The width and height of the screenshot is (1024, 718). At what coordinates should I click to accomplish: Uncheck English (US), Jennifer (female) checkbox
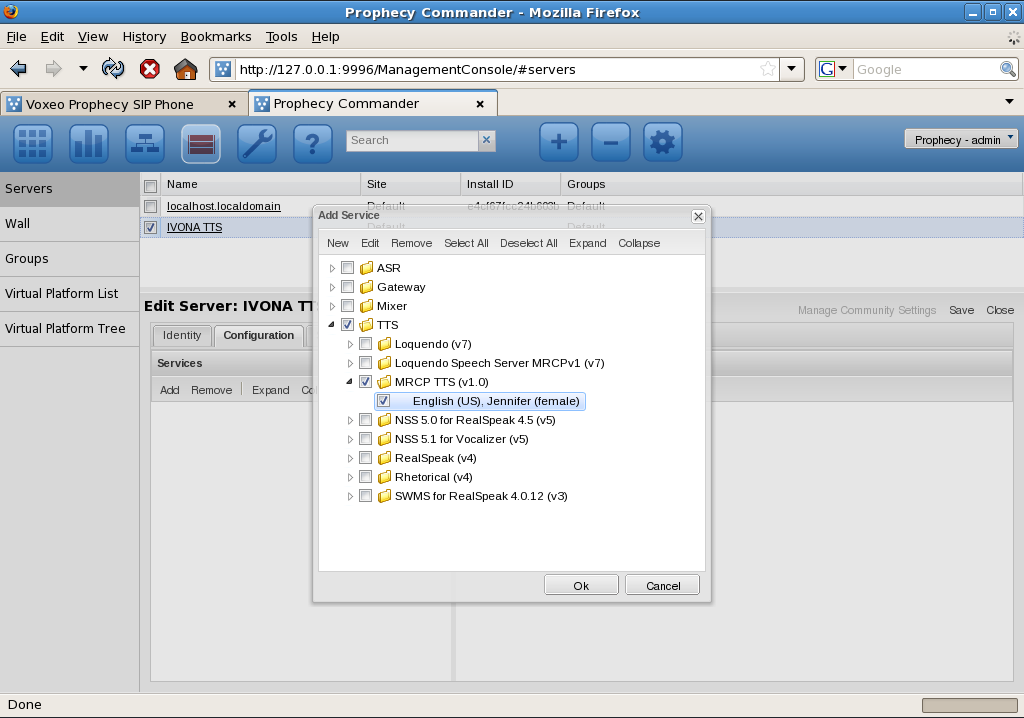pos(383,400)
